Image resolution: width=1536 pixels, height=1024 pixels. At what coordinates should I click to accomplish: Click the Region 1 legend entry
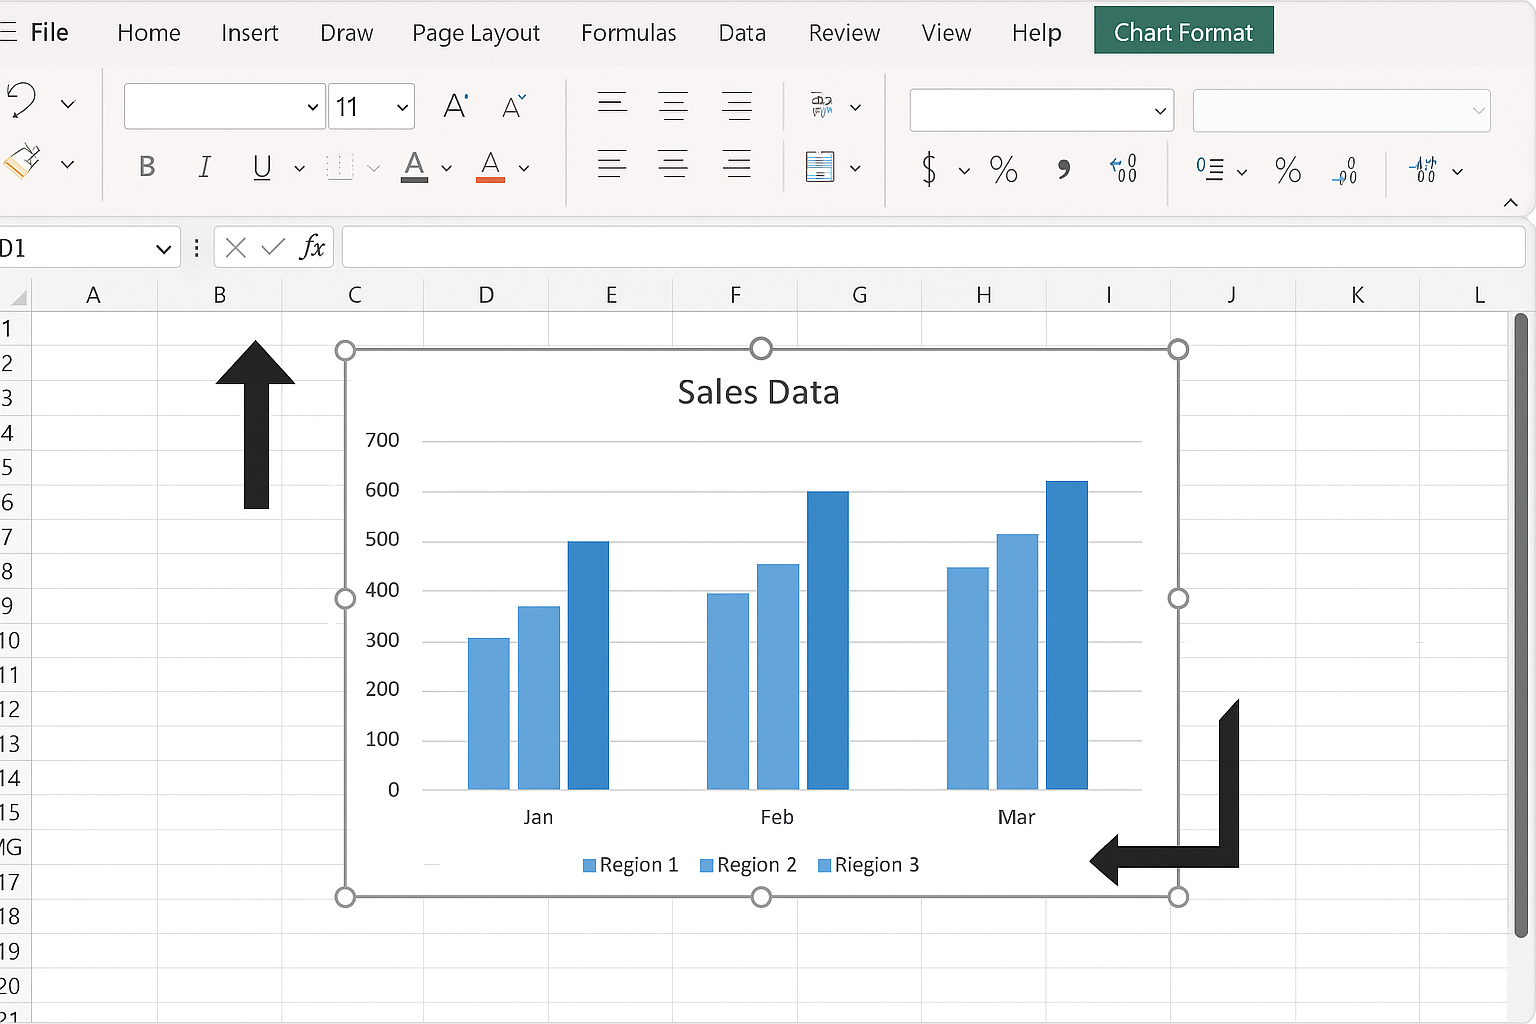[631, 865]
